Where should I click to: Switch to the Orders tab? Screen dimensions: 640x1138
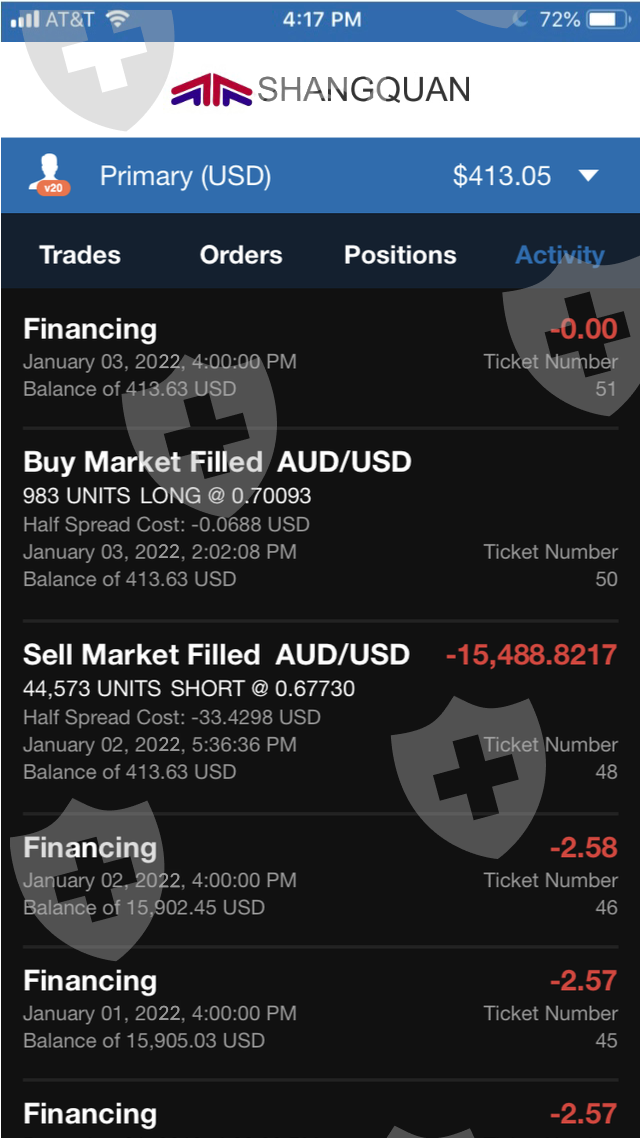tap(241, 255)
